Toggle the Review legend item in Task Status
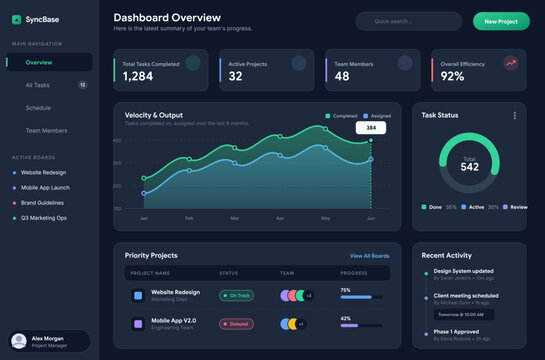545x360 pixels. [515, 207]
